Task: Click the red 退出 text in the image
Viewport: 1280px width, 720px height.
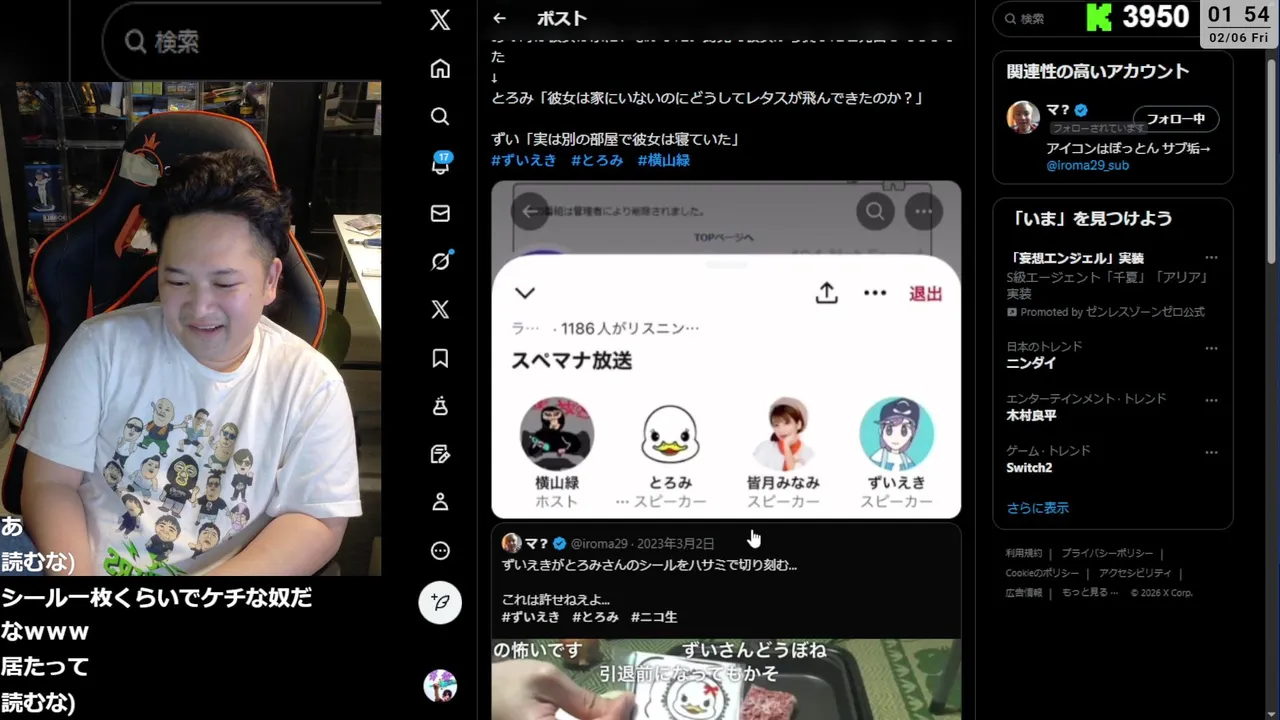Action: (x=925, y=293)
